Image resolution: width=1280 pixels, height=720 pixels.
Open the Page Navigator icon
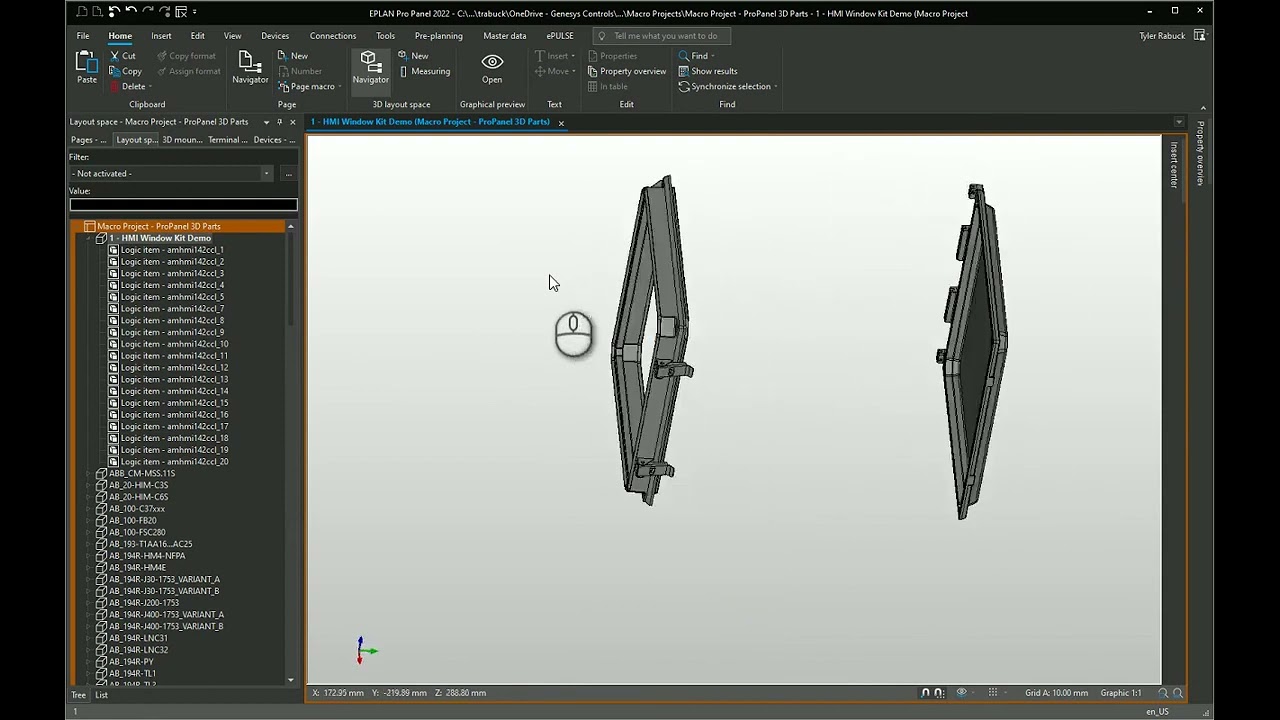coord(250,63)
